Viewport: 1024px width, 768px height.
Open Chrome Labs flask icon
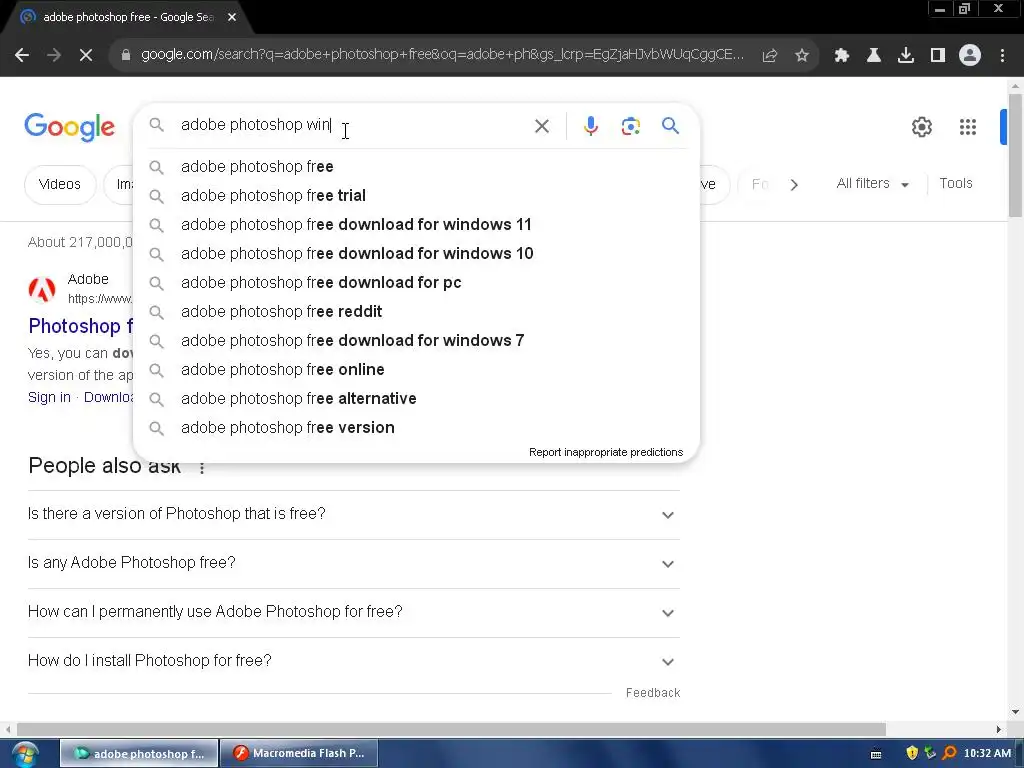coord(874,56)
